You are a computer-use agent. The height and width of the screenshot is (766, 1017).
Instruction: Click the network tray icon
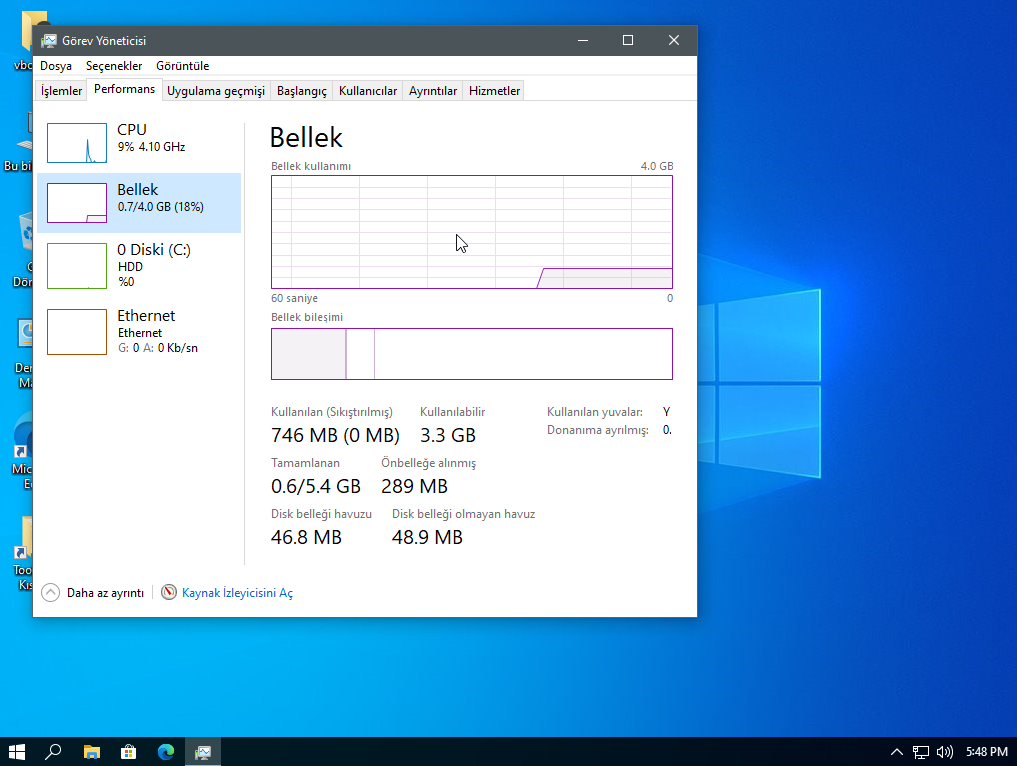point(920,752)
